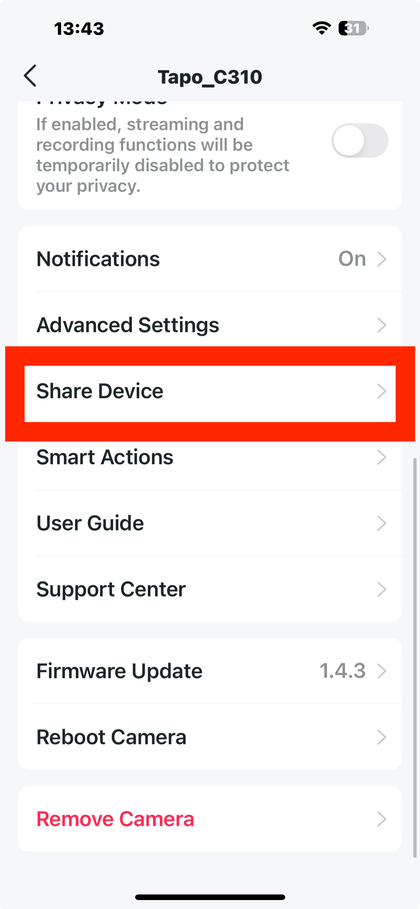The height and width of the screenshot is (909, 420).
Task: Open the User Guide
Action: (x=210, y=523)
